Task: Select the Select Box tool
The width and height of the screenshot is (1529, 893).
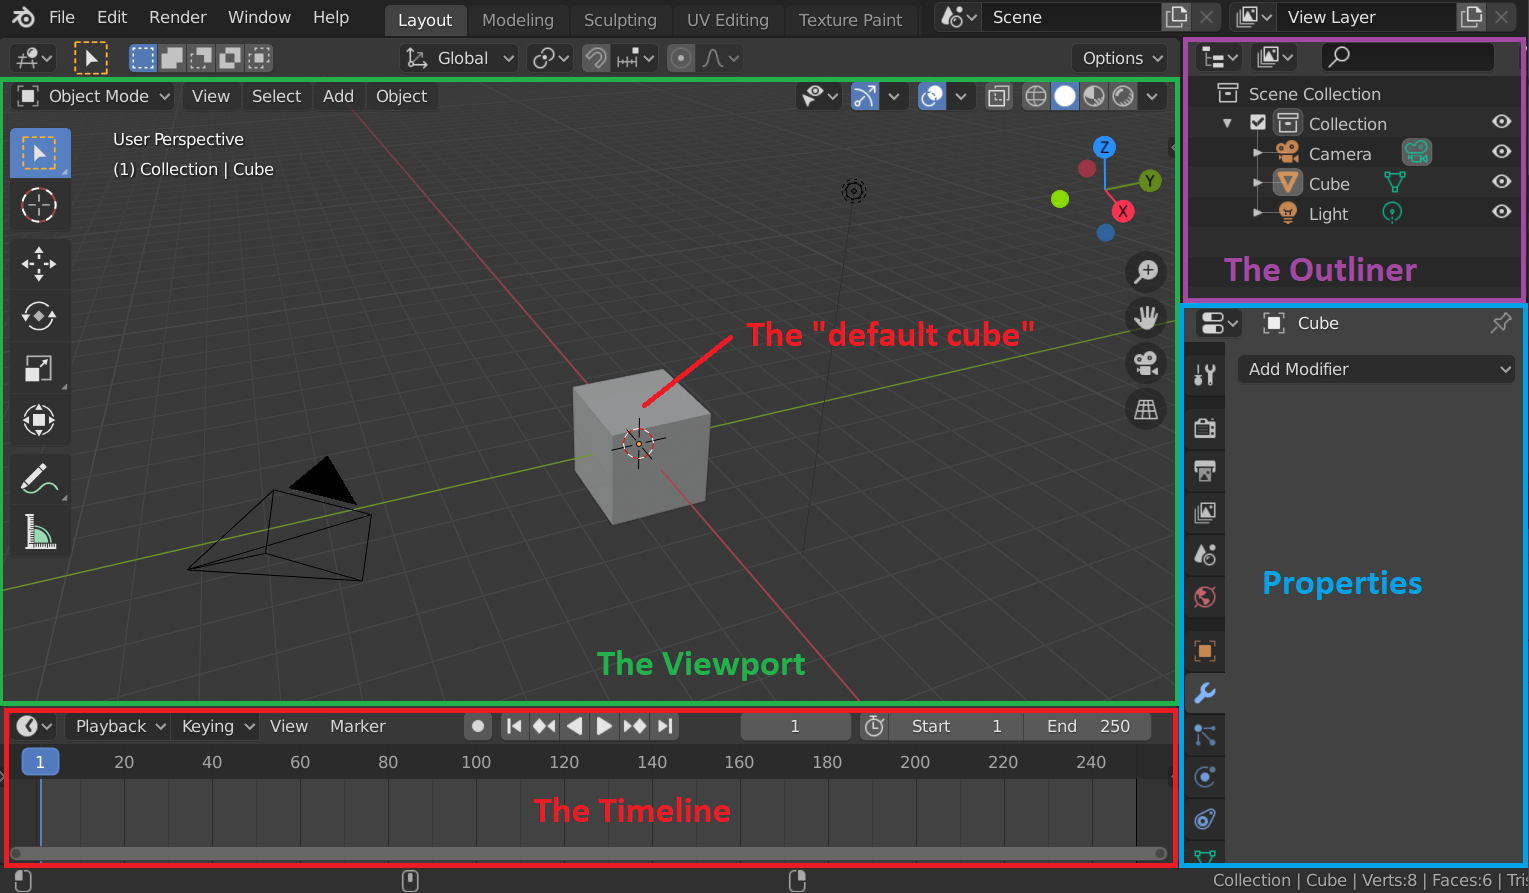Action: tap(40, 153)
